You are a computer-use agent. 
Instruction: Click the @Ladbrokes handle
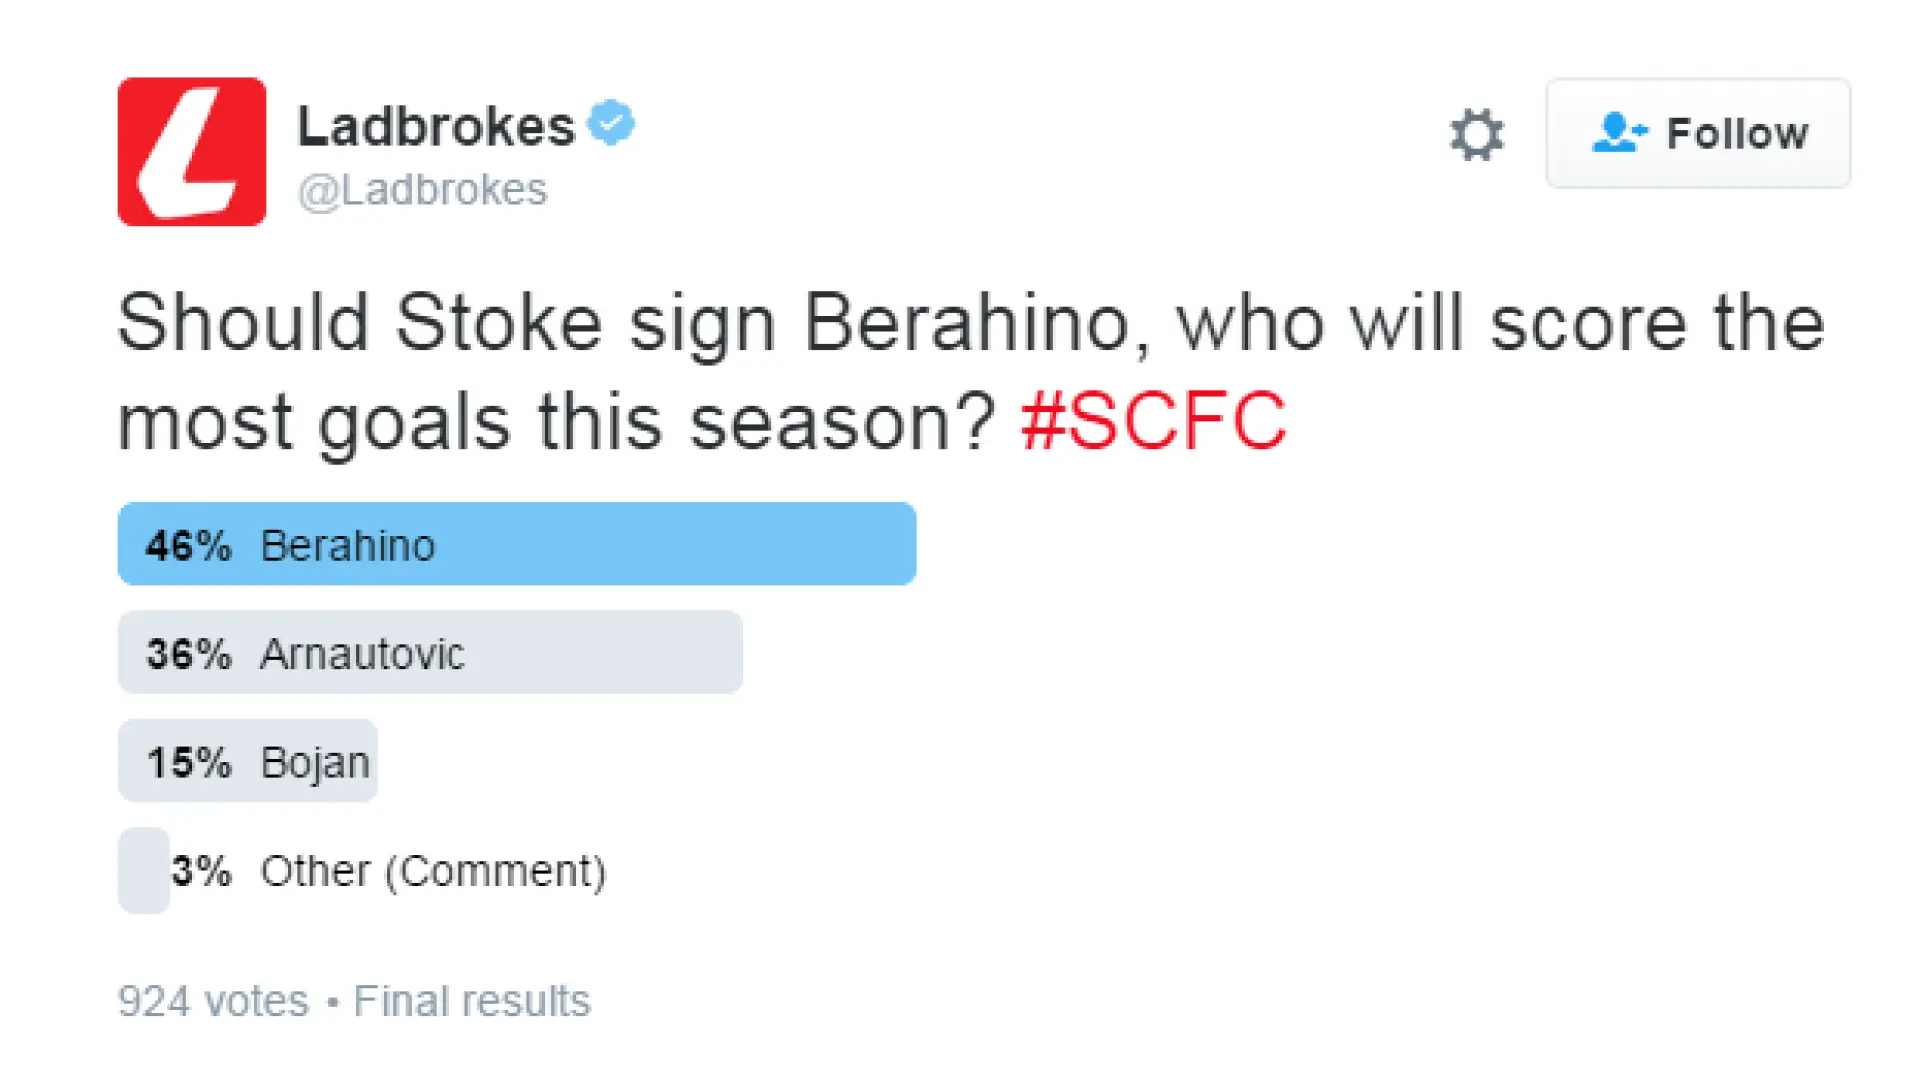422,190
